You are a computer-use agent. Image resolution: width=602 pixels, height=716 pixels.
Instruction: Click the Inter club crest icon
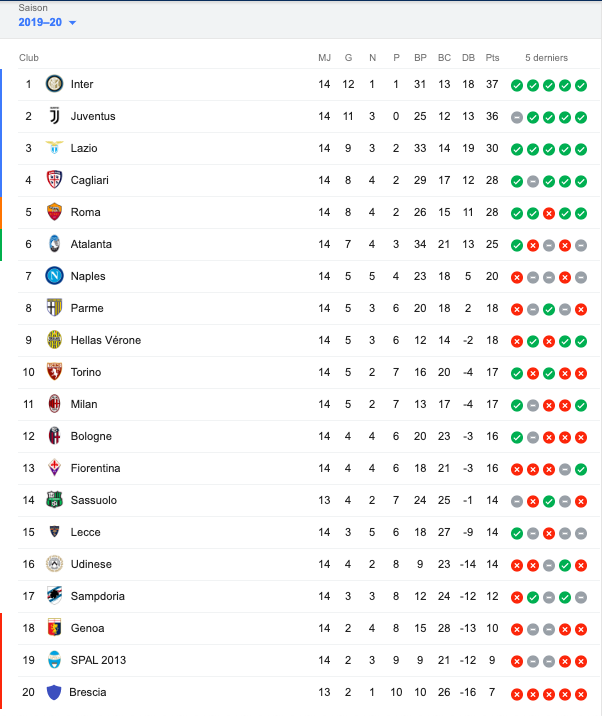55,84
